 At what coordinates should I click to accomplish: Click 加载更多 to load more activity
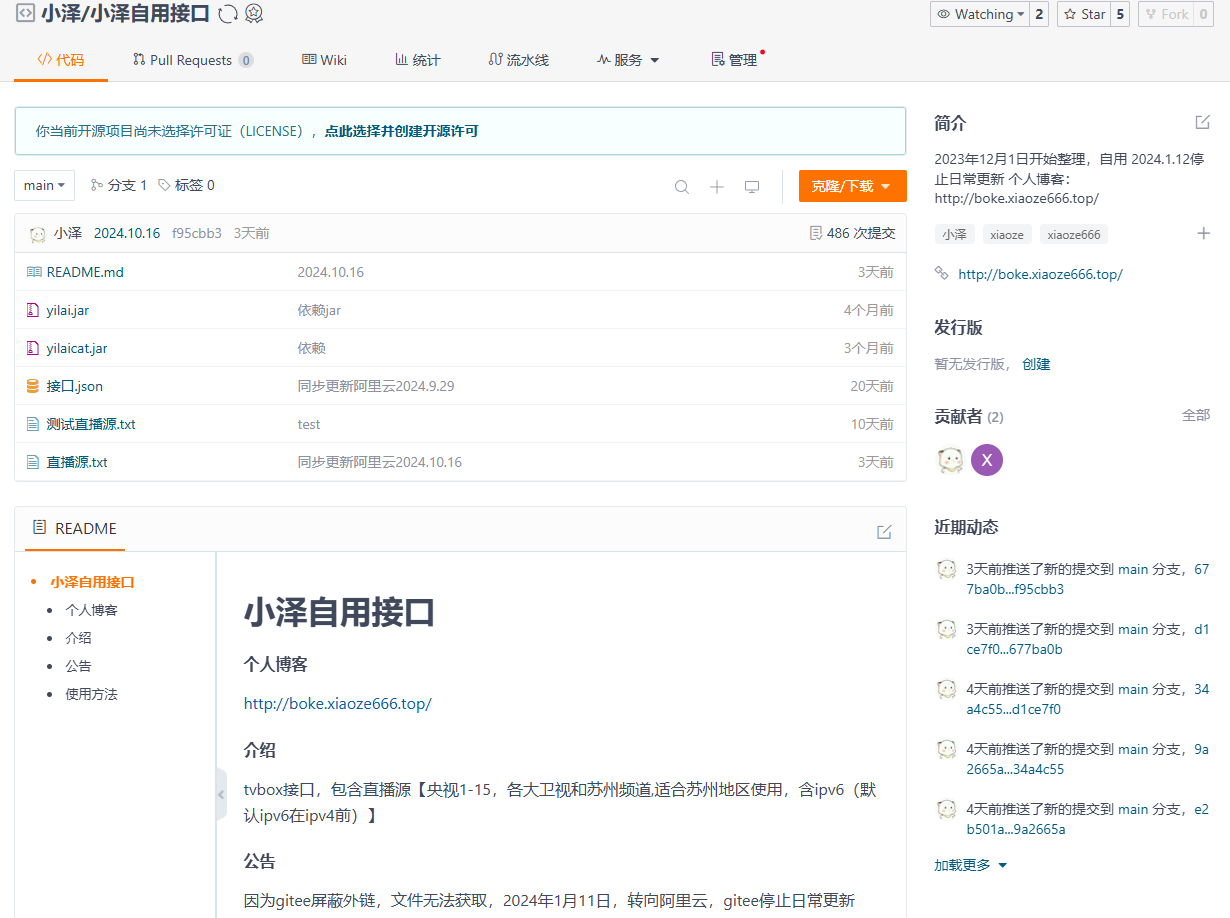[x=970, y=865]
